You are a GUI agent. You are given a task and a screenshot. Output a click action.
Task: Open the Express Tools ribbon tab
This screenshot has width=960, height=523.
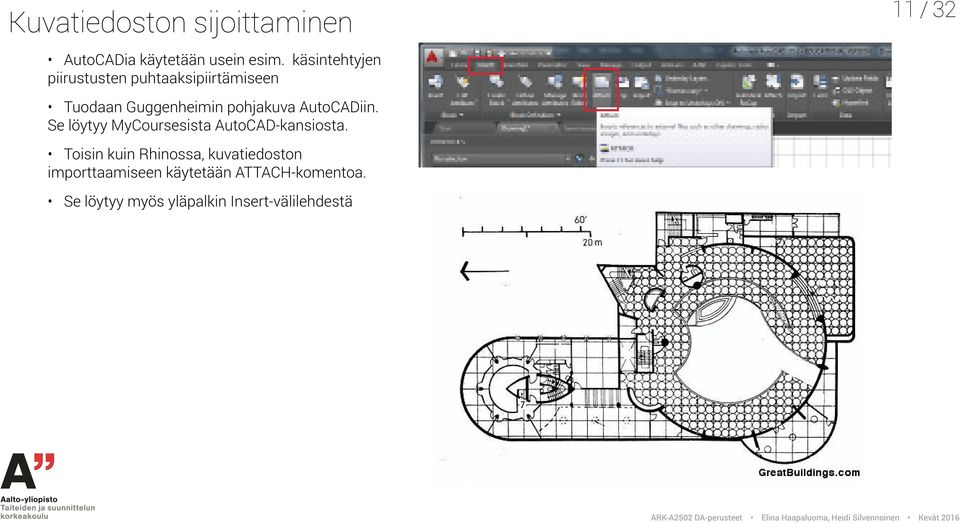[734, 65]
